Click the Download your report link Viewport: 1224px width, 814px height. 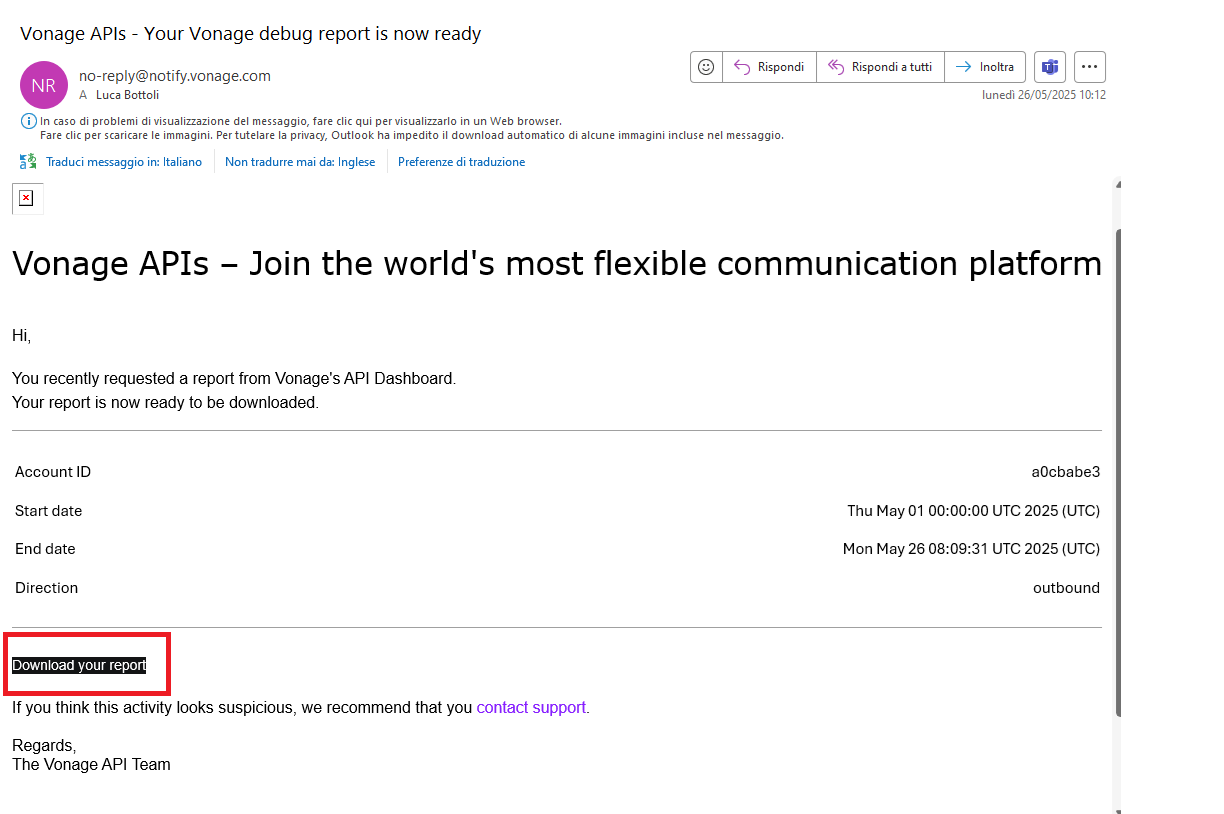tap(79, 665)
